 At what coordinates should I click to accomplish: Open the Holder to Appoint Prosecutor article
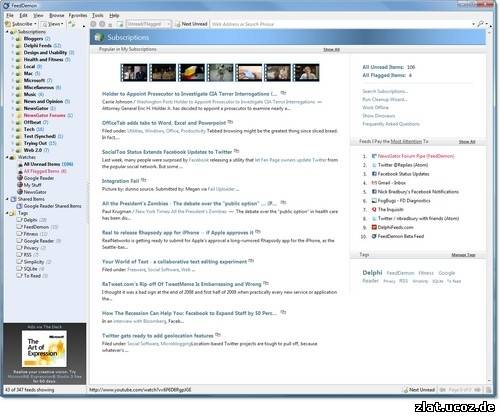point(189,94)
